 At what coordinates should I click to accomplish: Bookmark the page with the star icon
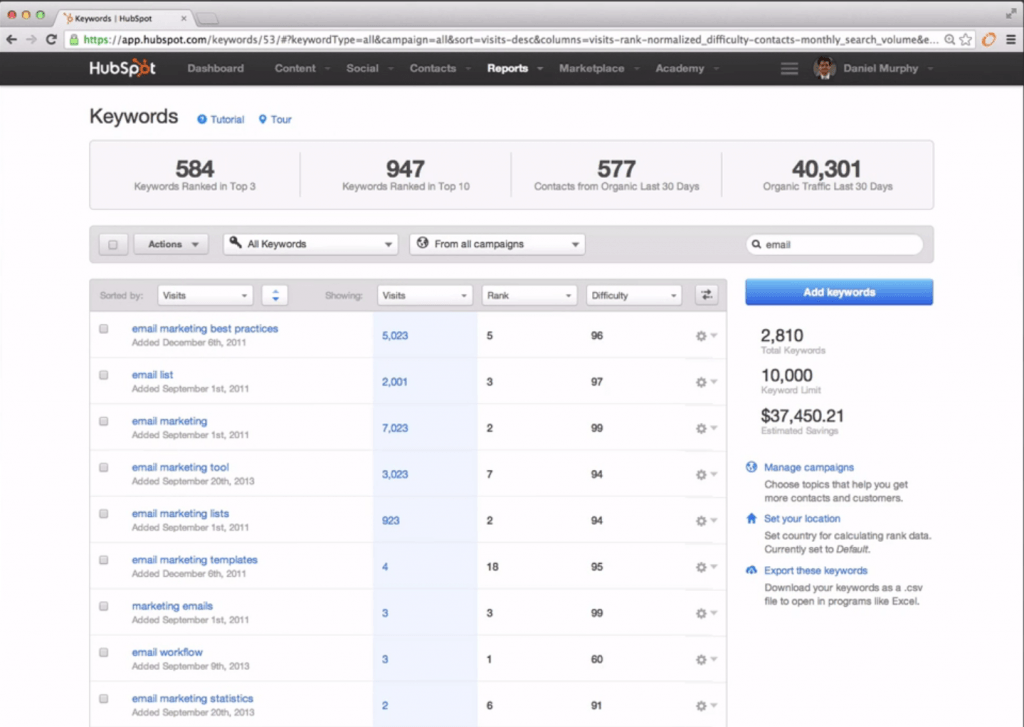click(x=966, y=40)
